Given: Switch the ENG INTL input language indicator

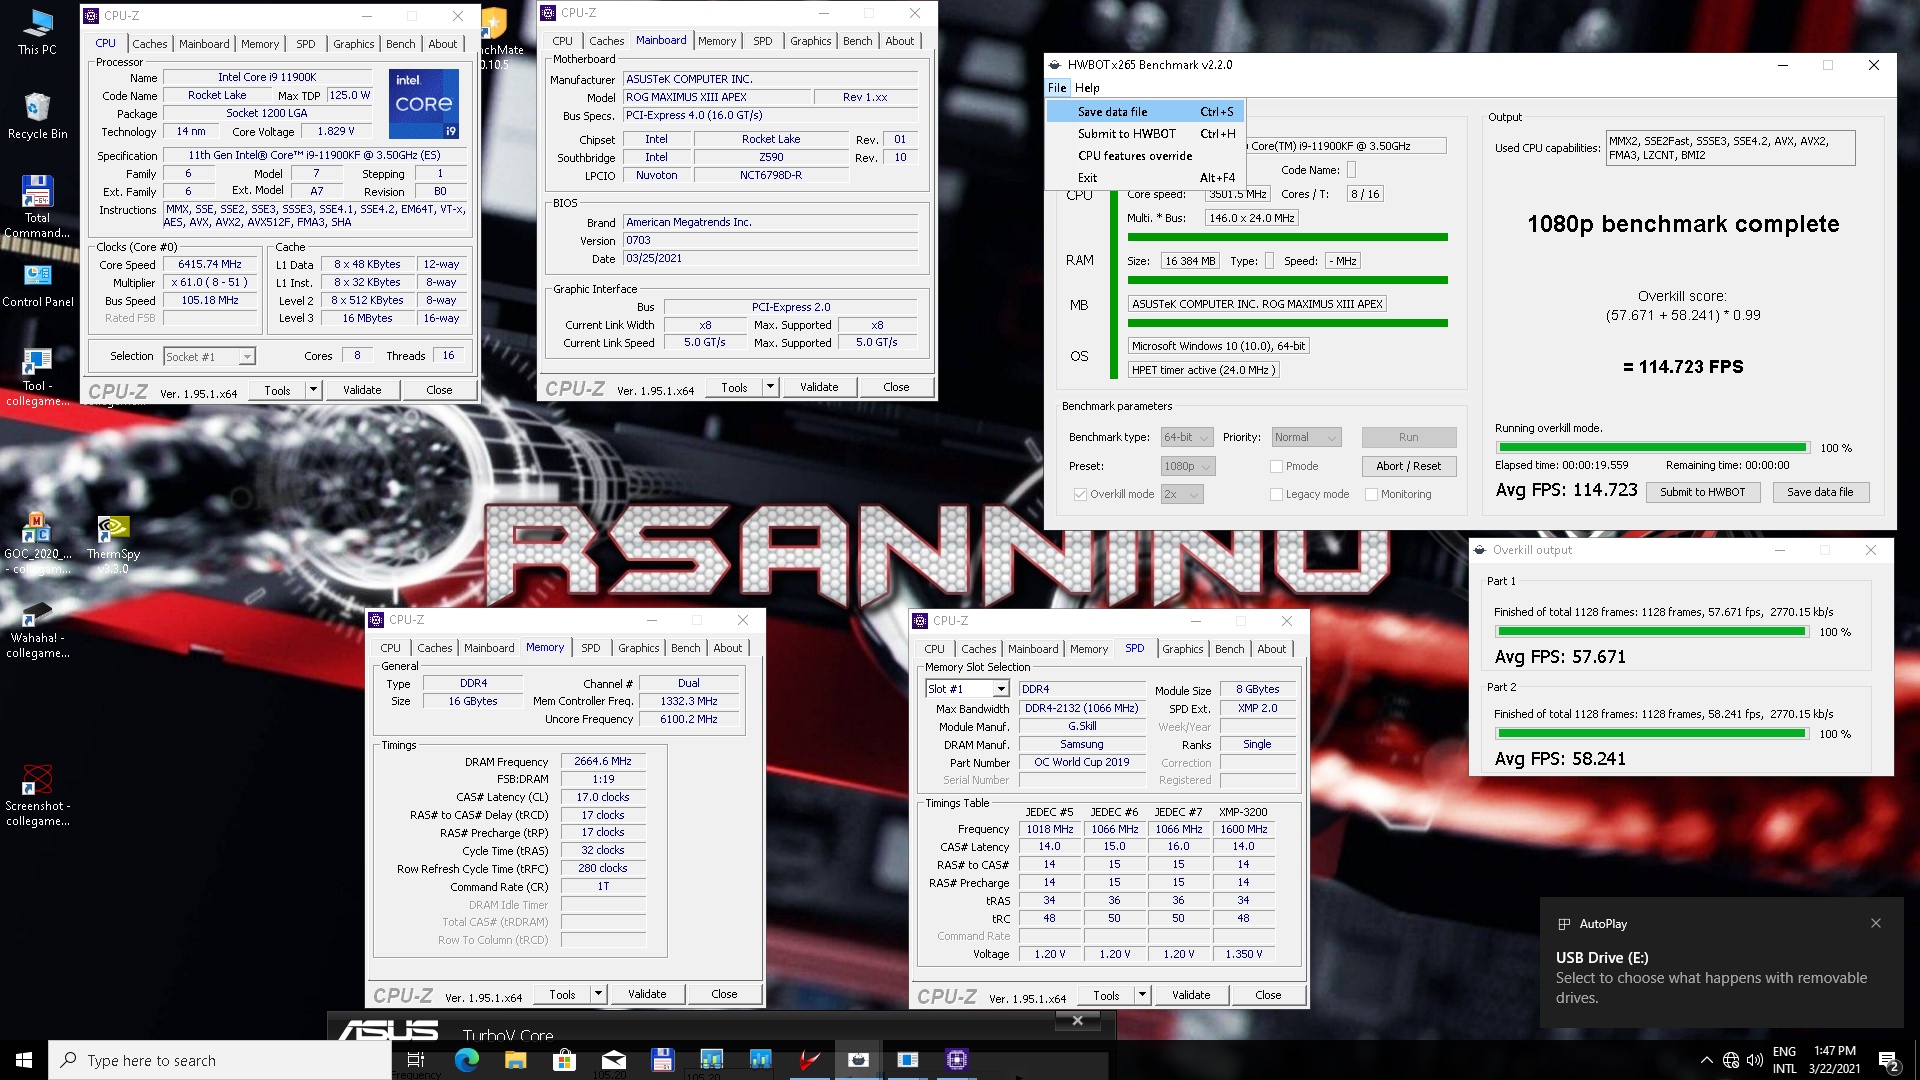Looking at the screenshot, I should click(1784, 1060).
